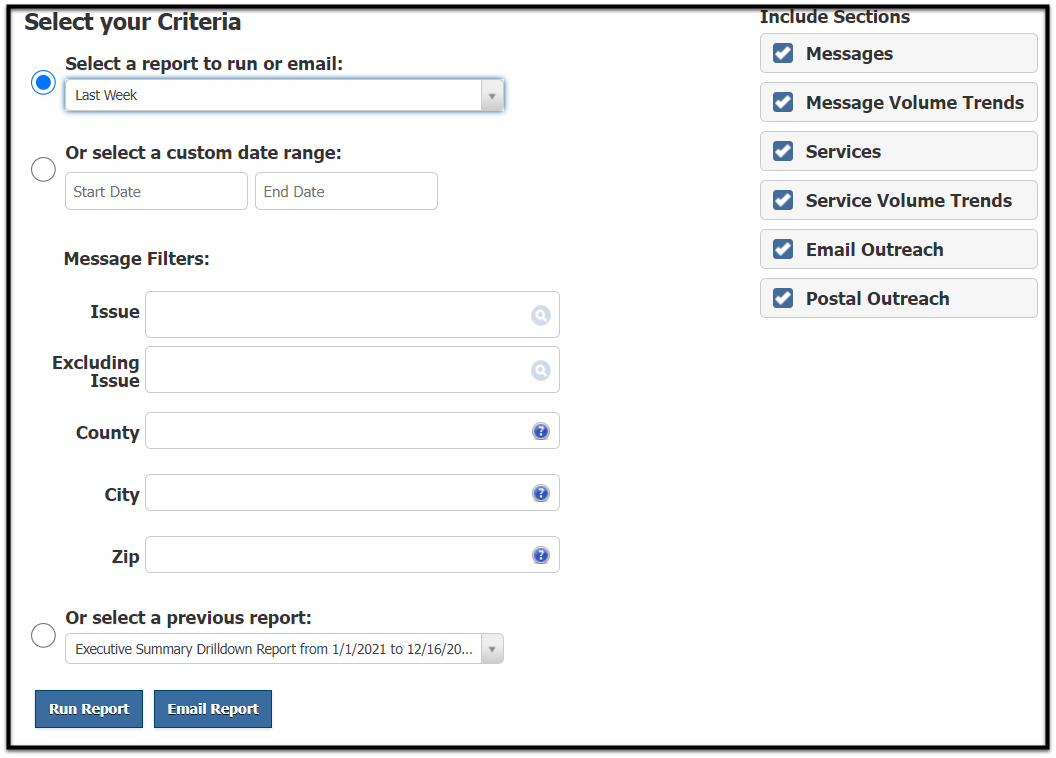Select the report to run radio button

(x=43, y=82)
